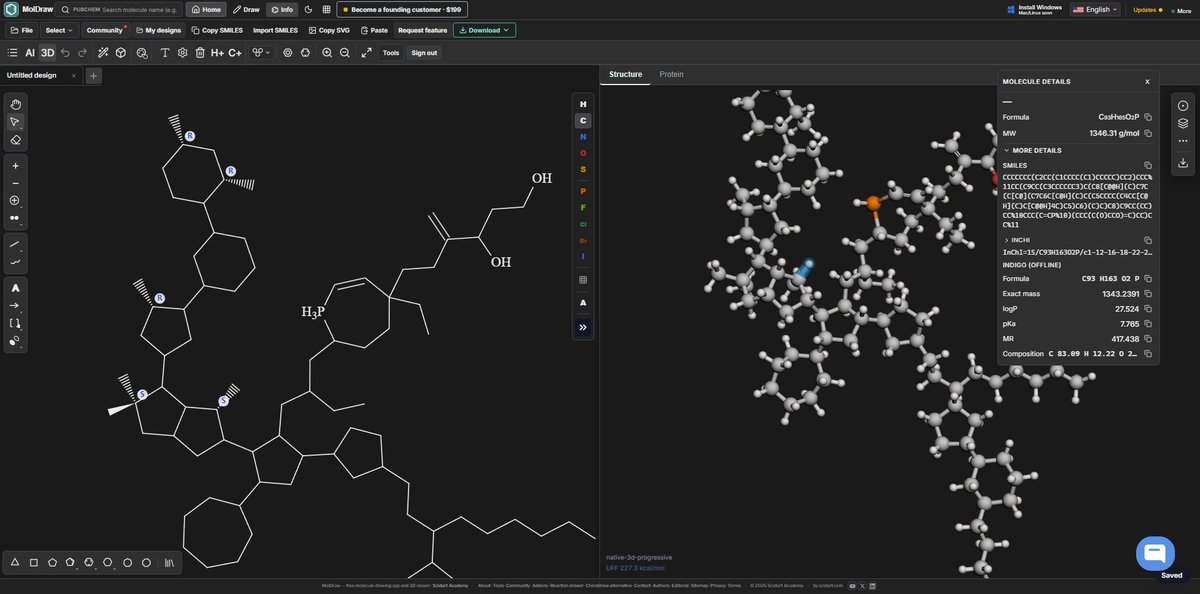Click the Request feature button
1200x594 pixels.
(x=423, y=30)
